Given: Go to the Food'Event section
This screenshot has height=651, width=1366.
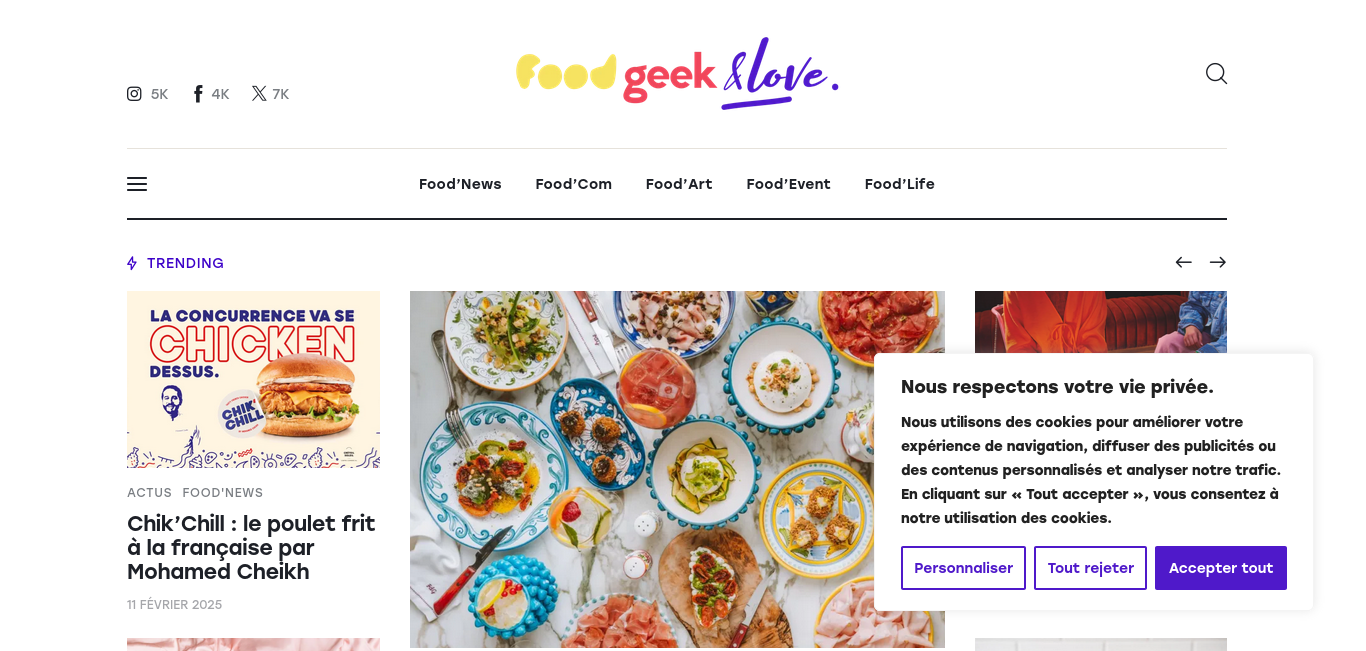Looking at the screenshot, I should (x=788, y=184).
